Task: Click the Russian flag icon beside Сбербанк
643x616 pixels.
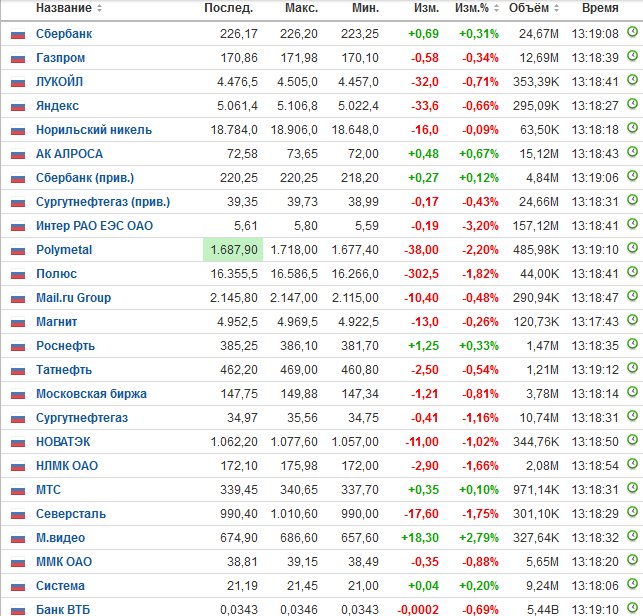Action: click(18, 34)
